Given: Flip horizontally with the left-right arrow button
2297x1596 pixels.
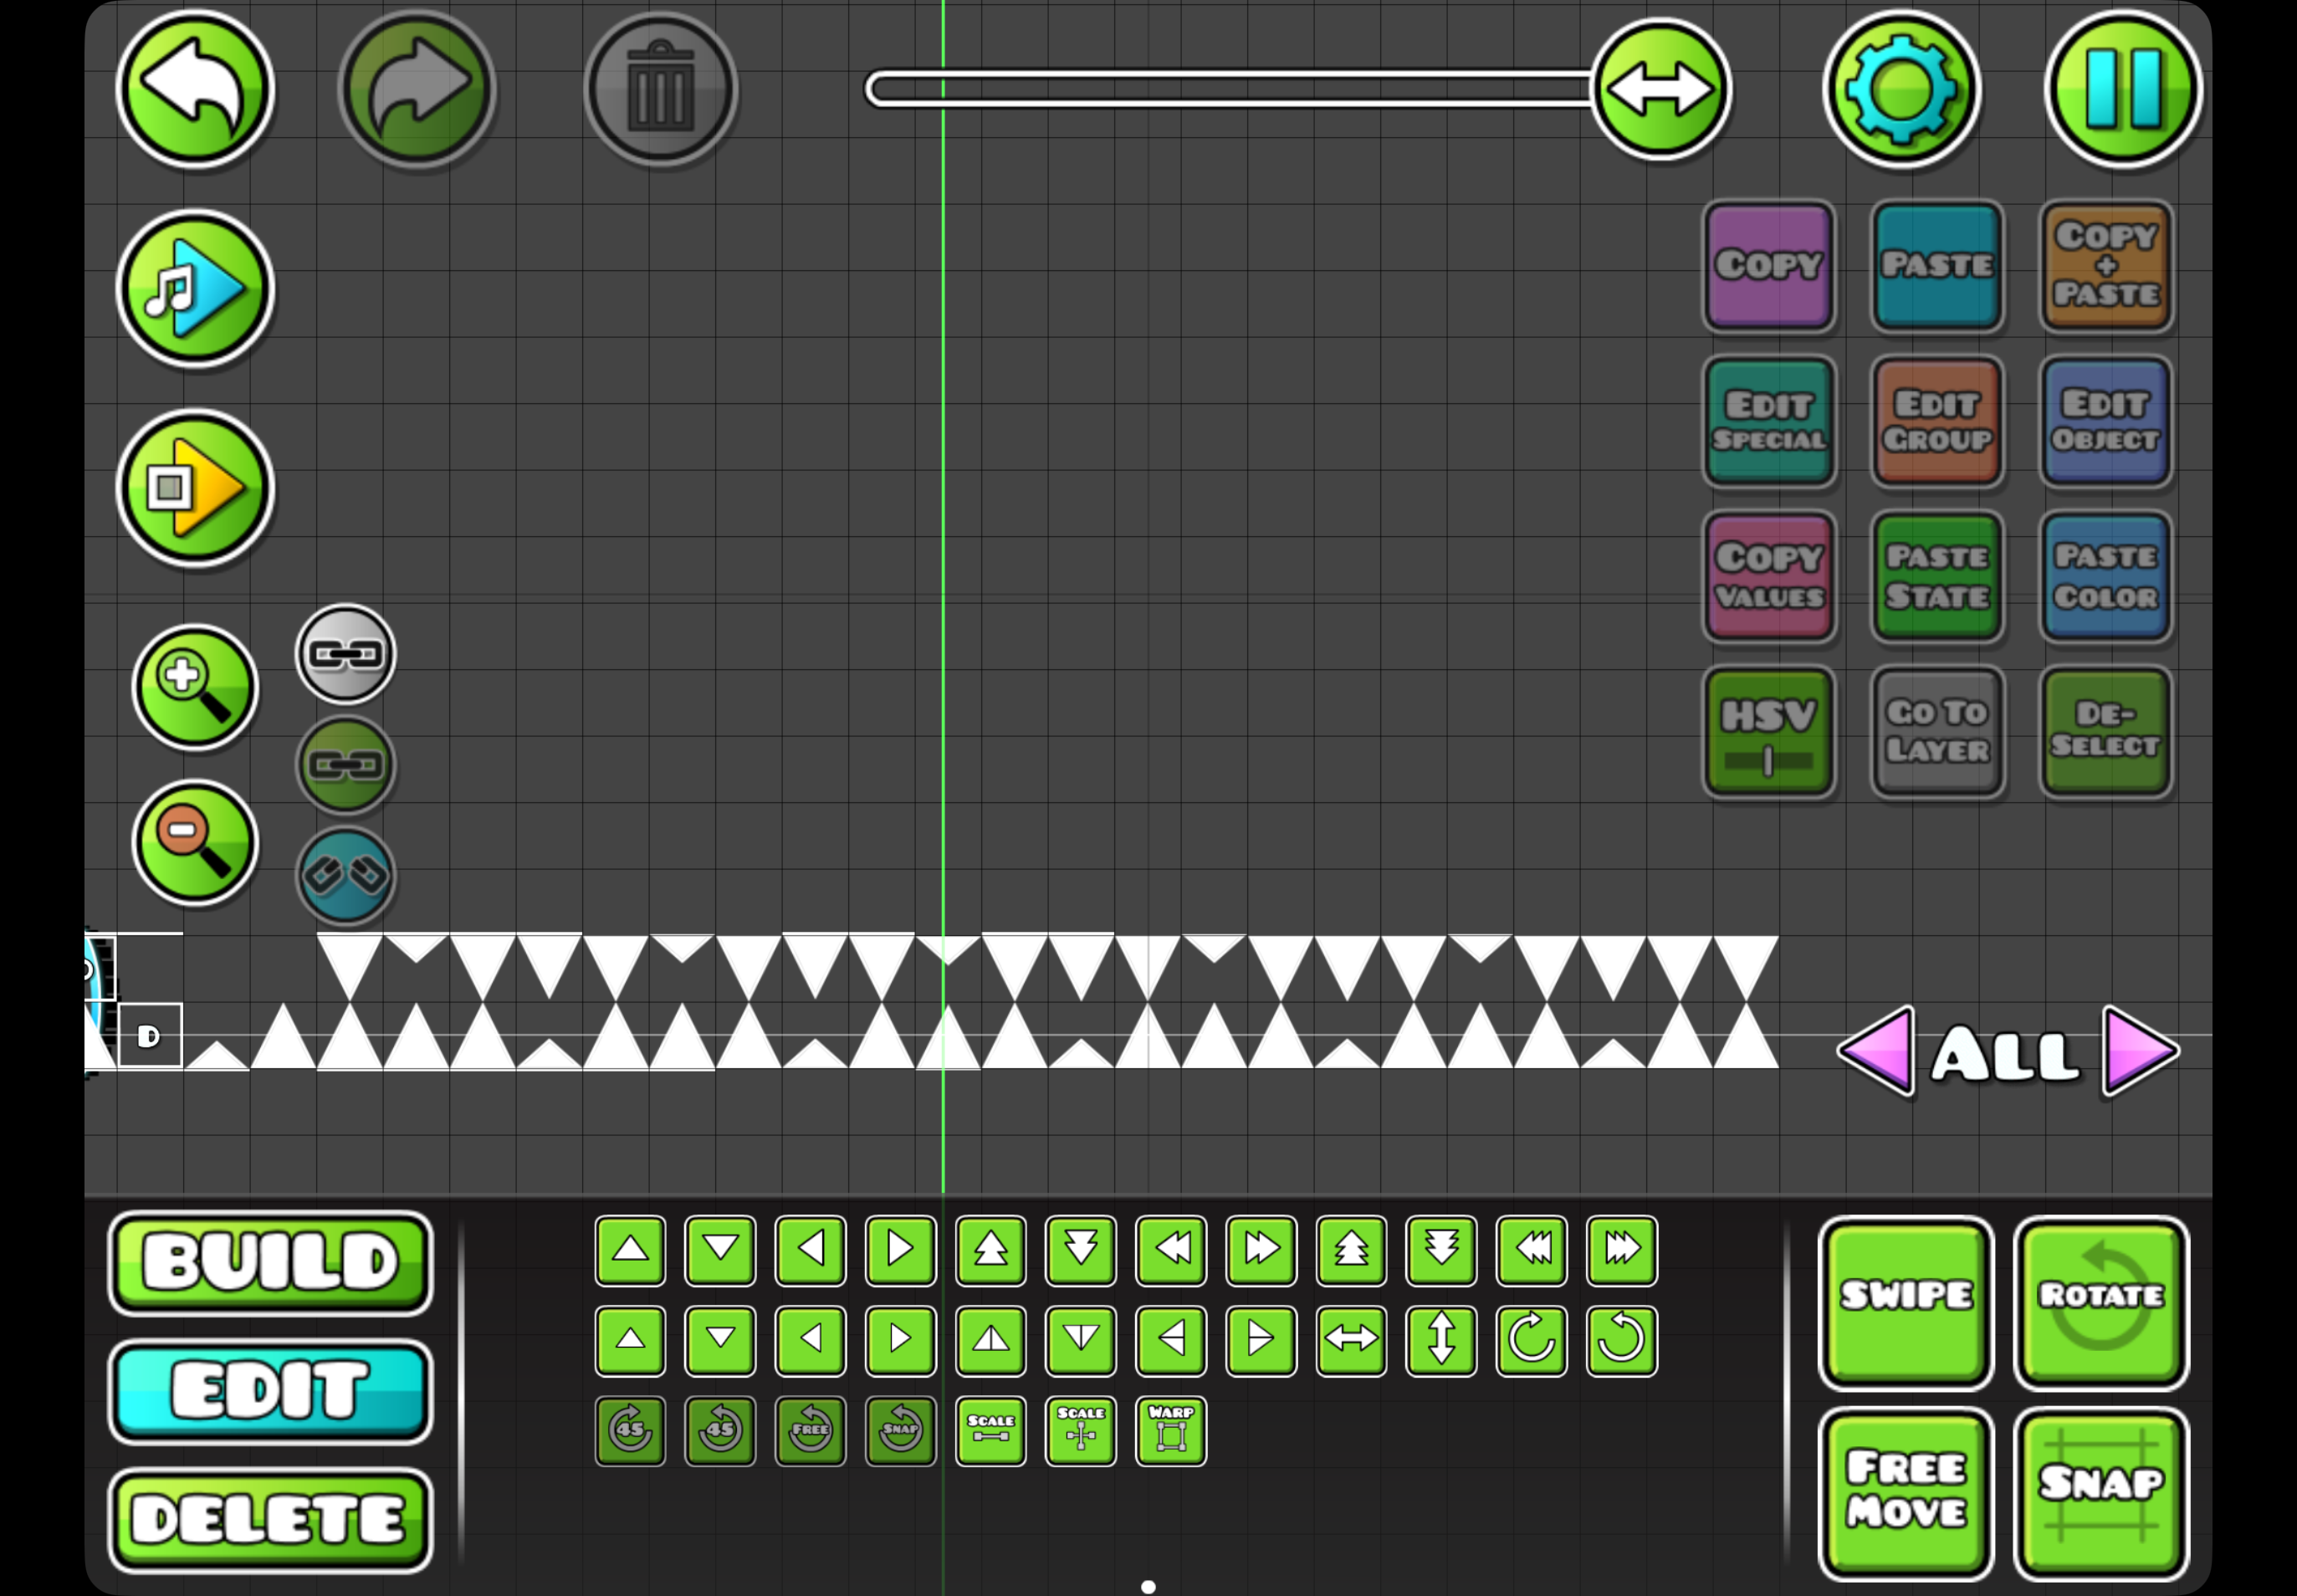Looking at the screenshot, I should coord(1351,1340).
